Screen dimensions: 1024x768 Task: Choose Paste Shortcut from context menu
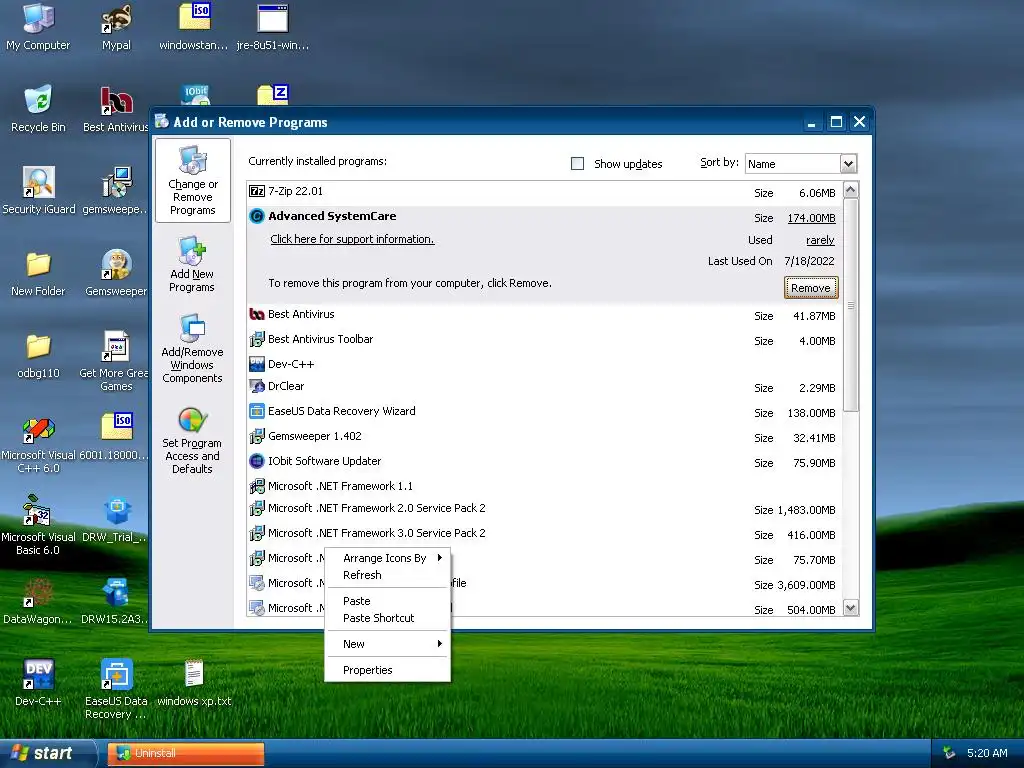pos(388,618)
